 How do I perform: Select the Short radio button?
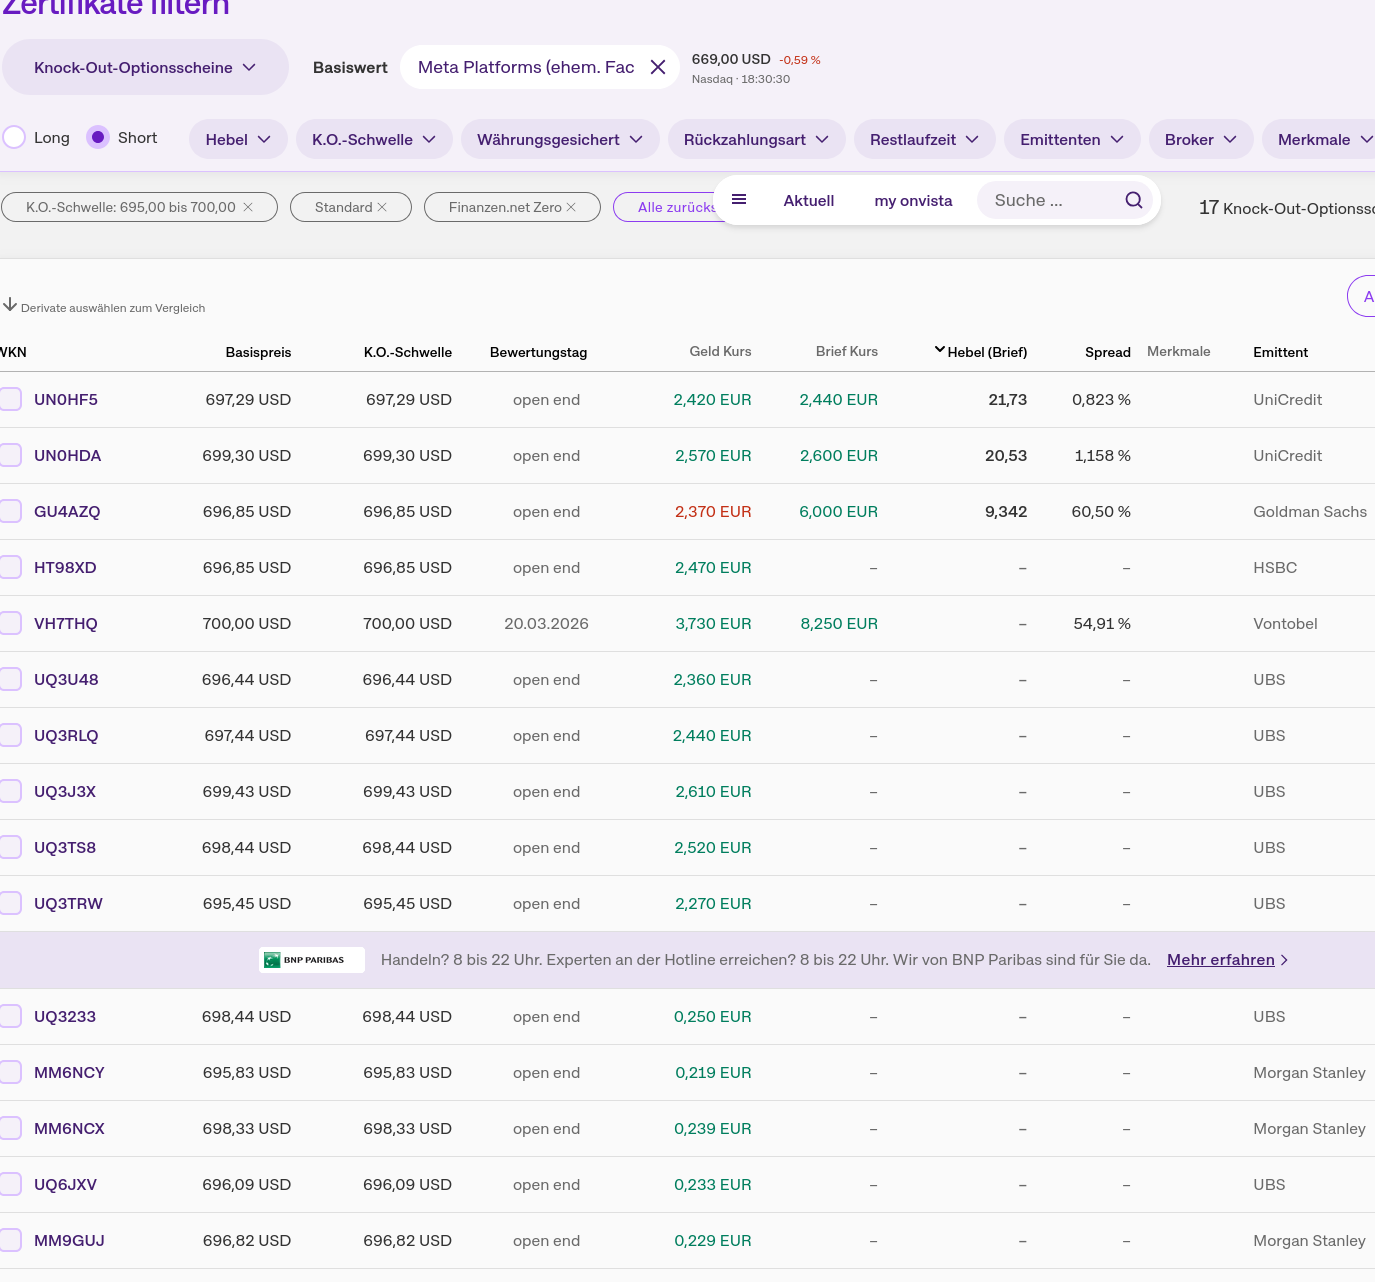[x=98, y=138]
